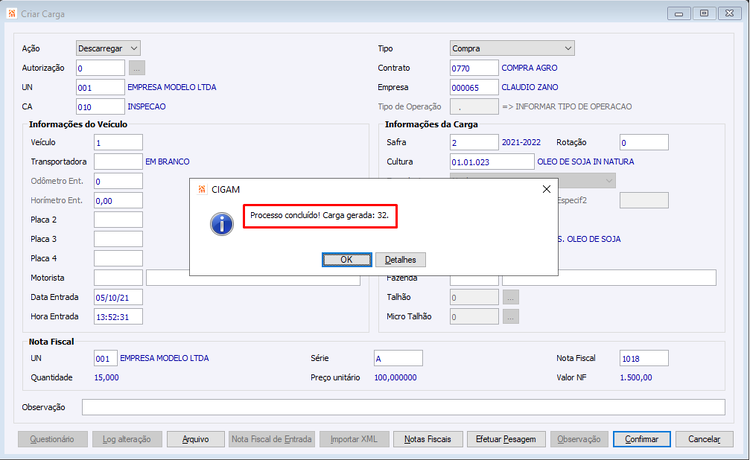Click the Criar Carga window title icon
This screenshot has height=460, width=750.
(x=12, y=13)
